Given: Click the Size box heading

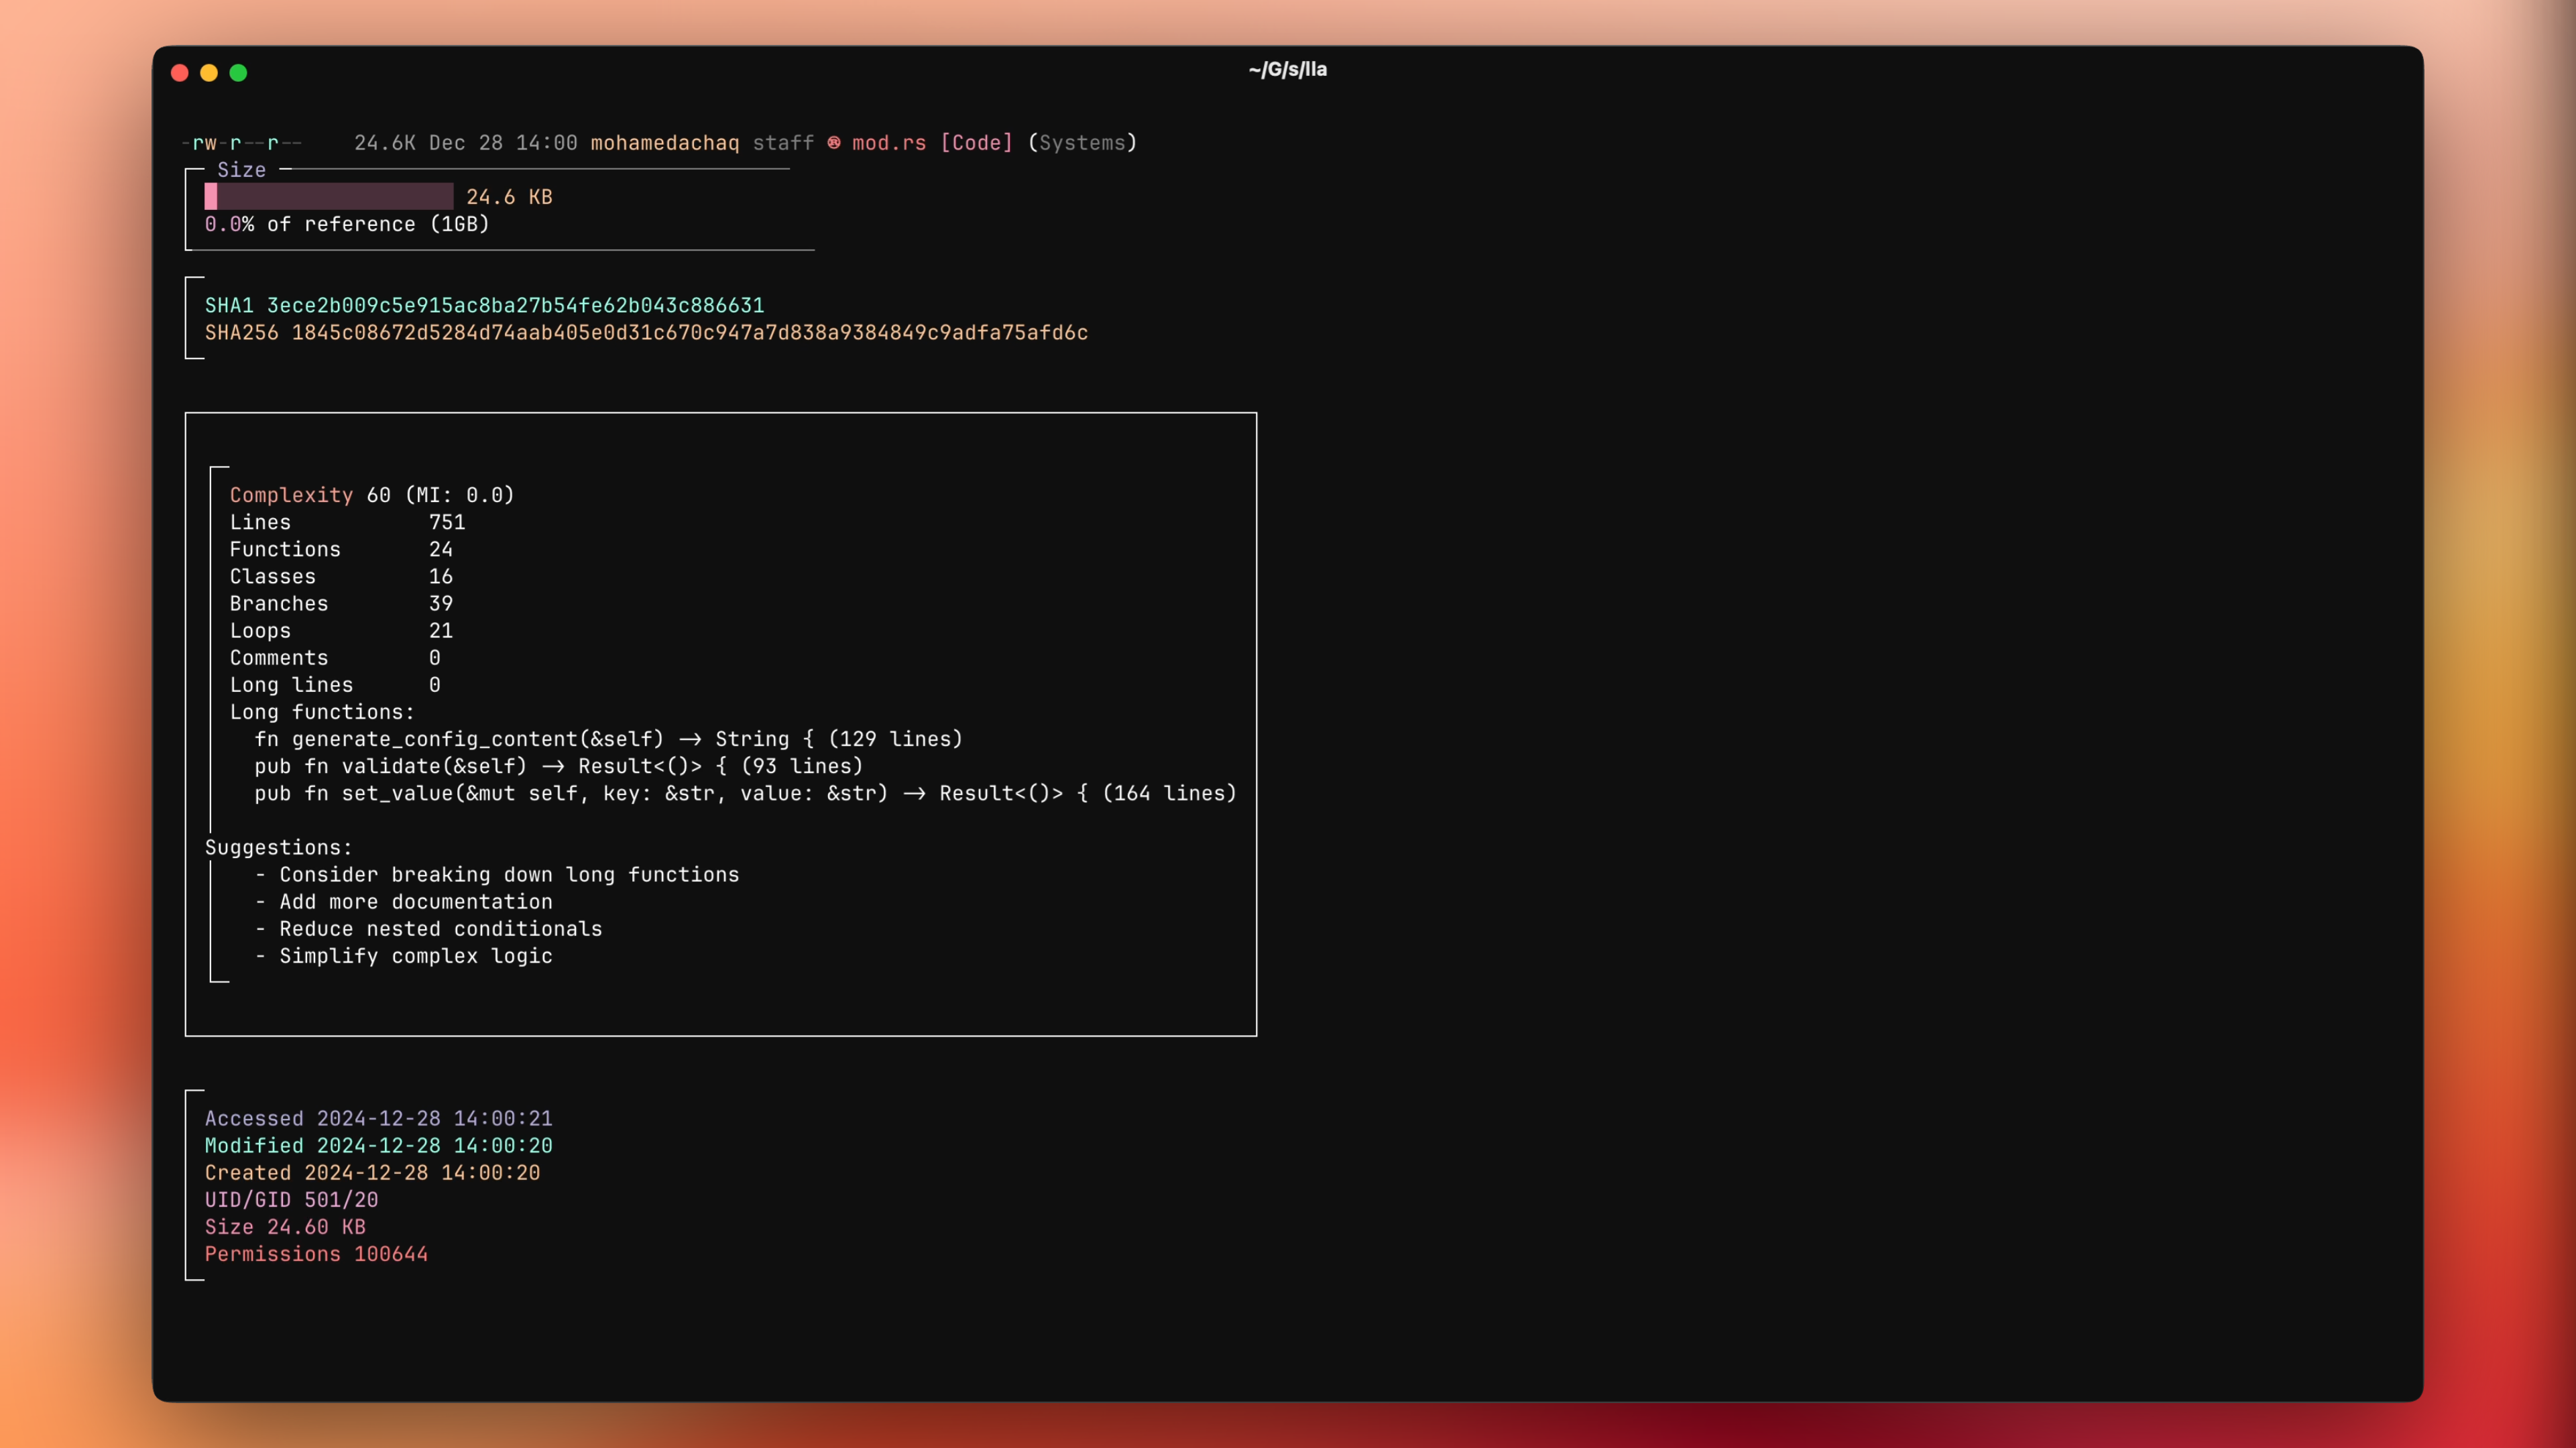Looking at the screenshot, I should click(x=242, y=170).
